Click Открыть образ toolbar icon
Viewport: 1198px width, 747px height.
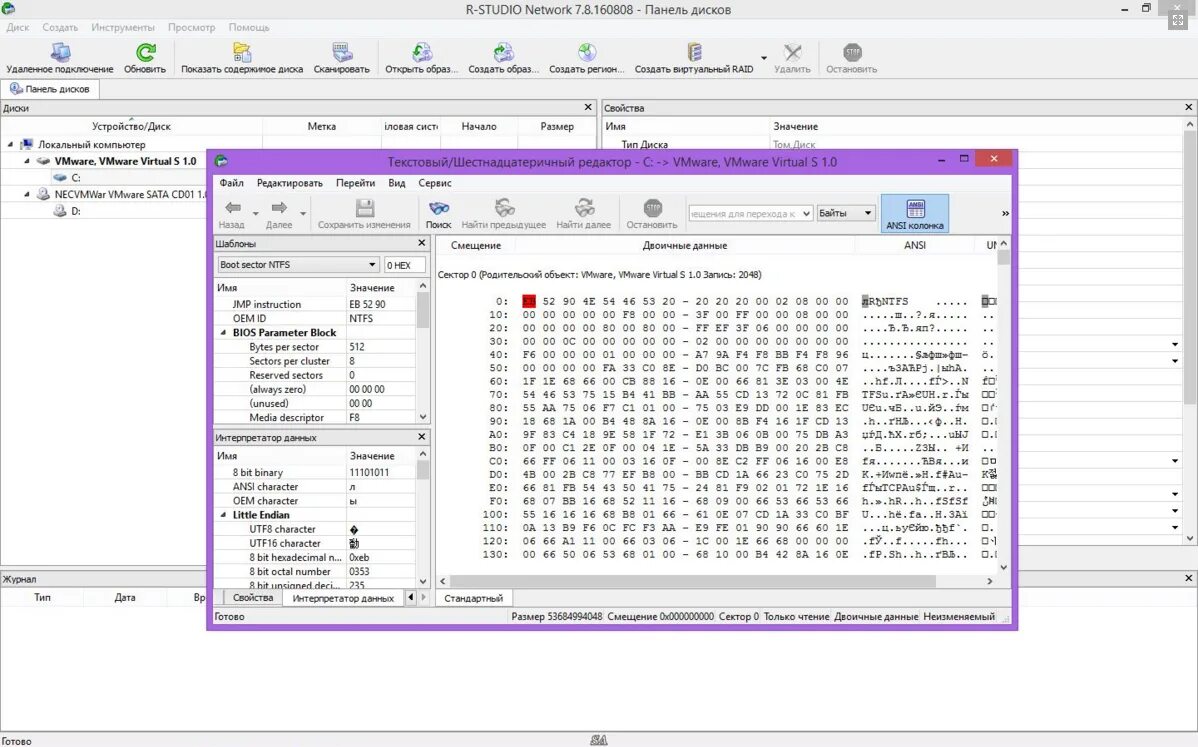(x=421, y=52)
